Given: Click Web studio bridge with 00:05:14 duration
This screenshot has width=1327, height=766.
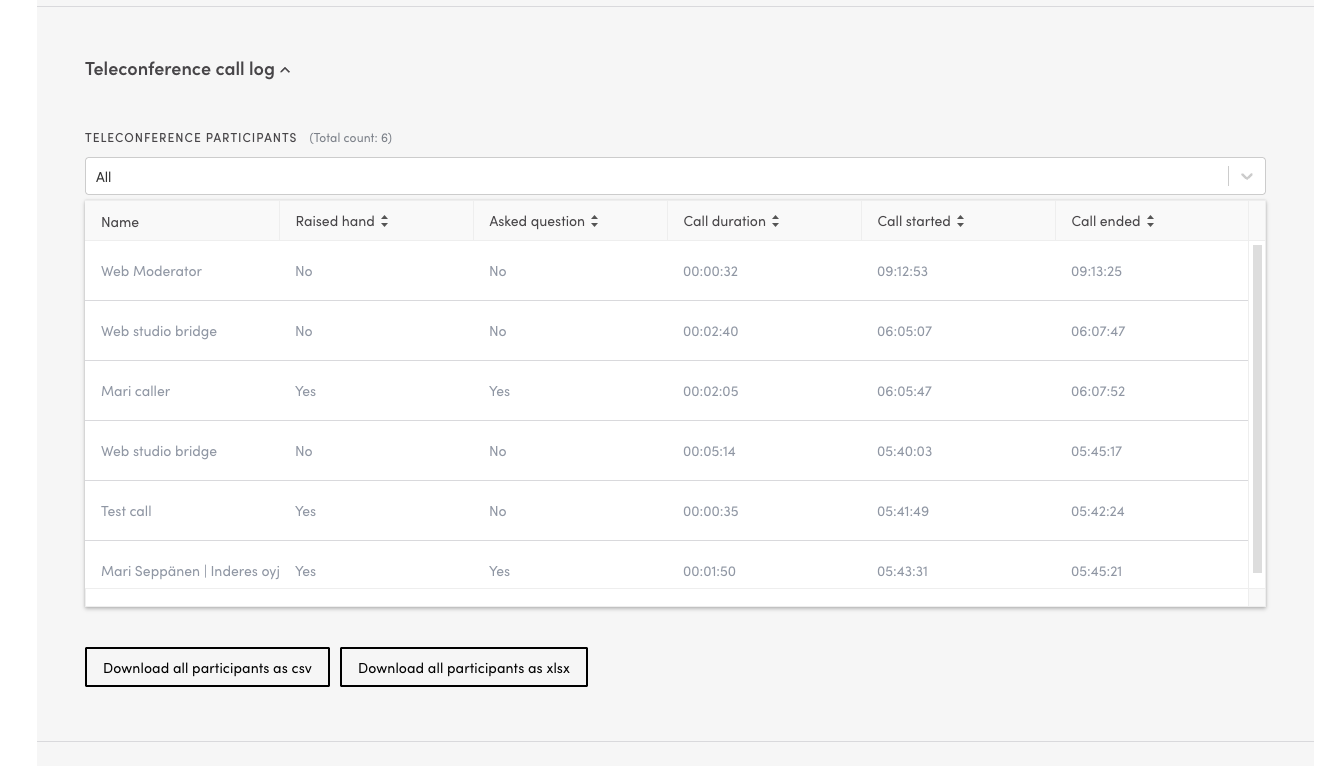Looking at the screenshot, I should point(159,451).
